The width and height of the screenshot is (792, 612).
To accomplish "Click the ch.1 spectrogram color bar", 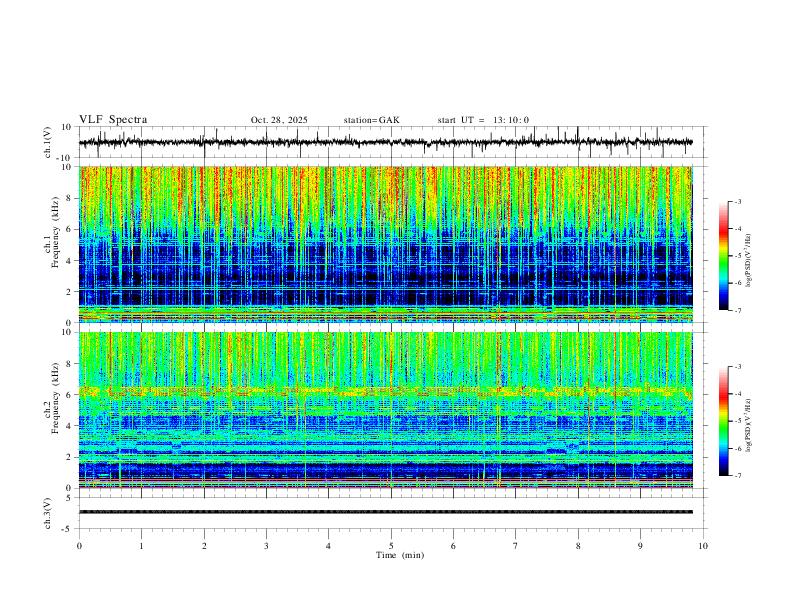I will (724, 256).
